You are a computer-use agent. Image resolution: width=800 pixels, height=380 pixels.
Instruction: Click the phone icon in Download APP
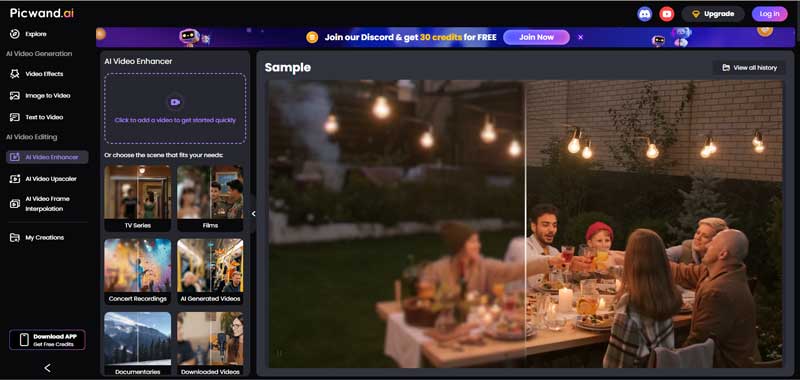click(x=24, y=340)
